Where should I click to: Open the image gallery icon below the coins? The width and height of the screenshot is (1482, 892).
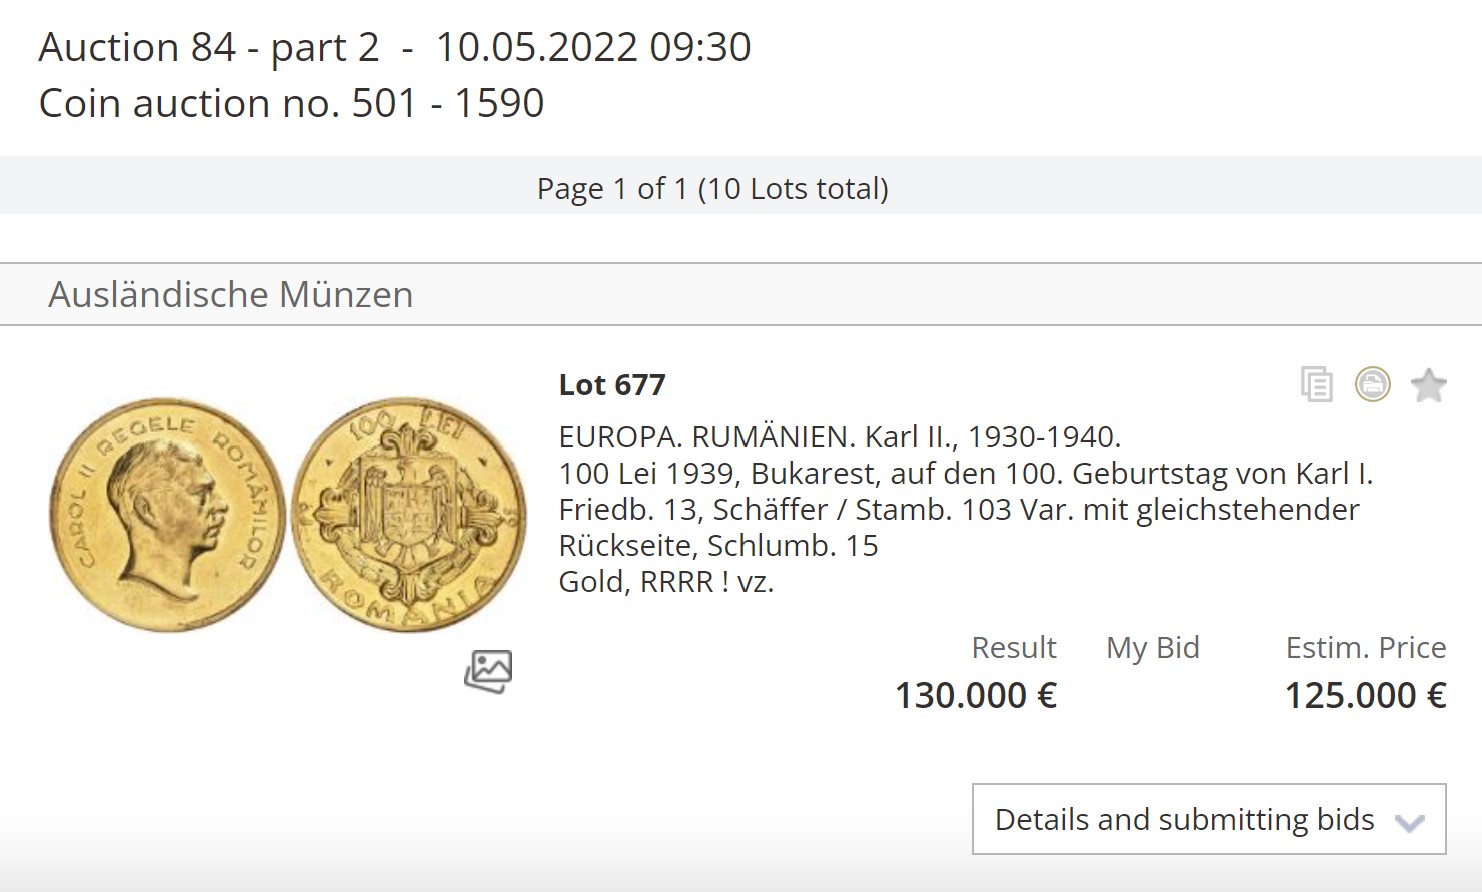point(488,671)
